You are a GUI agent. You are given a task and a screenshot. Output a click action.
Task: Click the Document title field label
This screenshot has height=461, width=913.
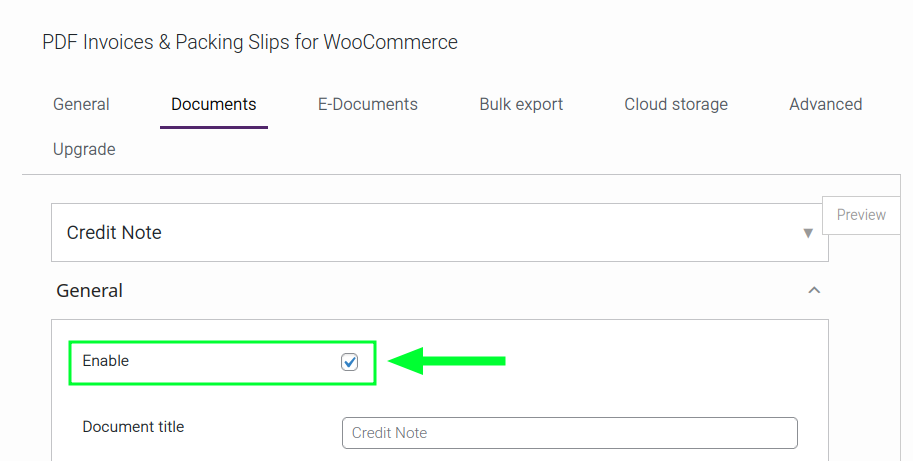point(133,426)
